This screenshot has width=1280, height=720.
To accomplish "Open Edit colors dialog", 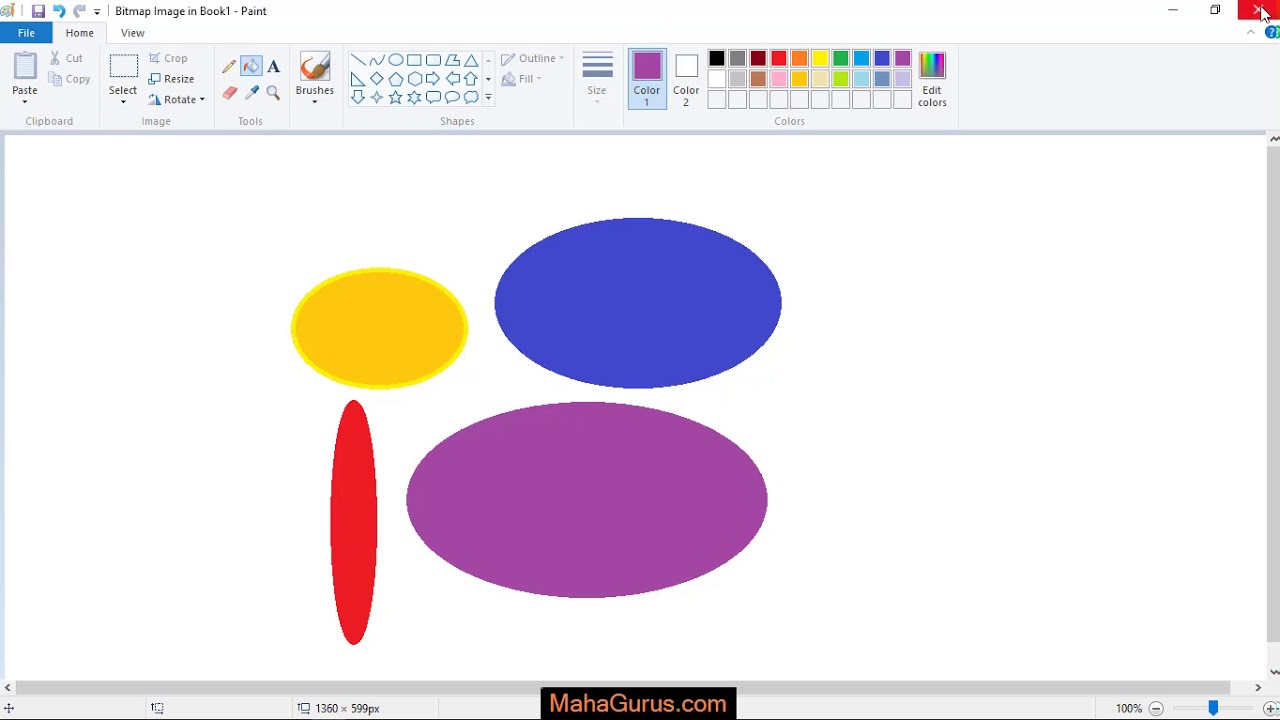I will click(x=932, y=79).
